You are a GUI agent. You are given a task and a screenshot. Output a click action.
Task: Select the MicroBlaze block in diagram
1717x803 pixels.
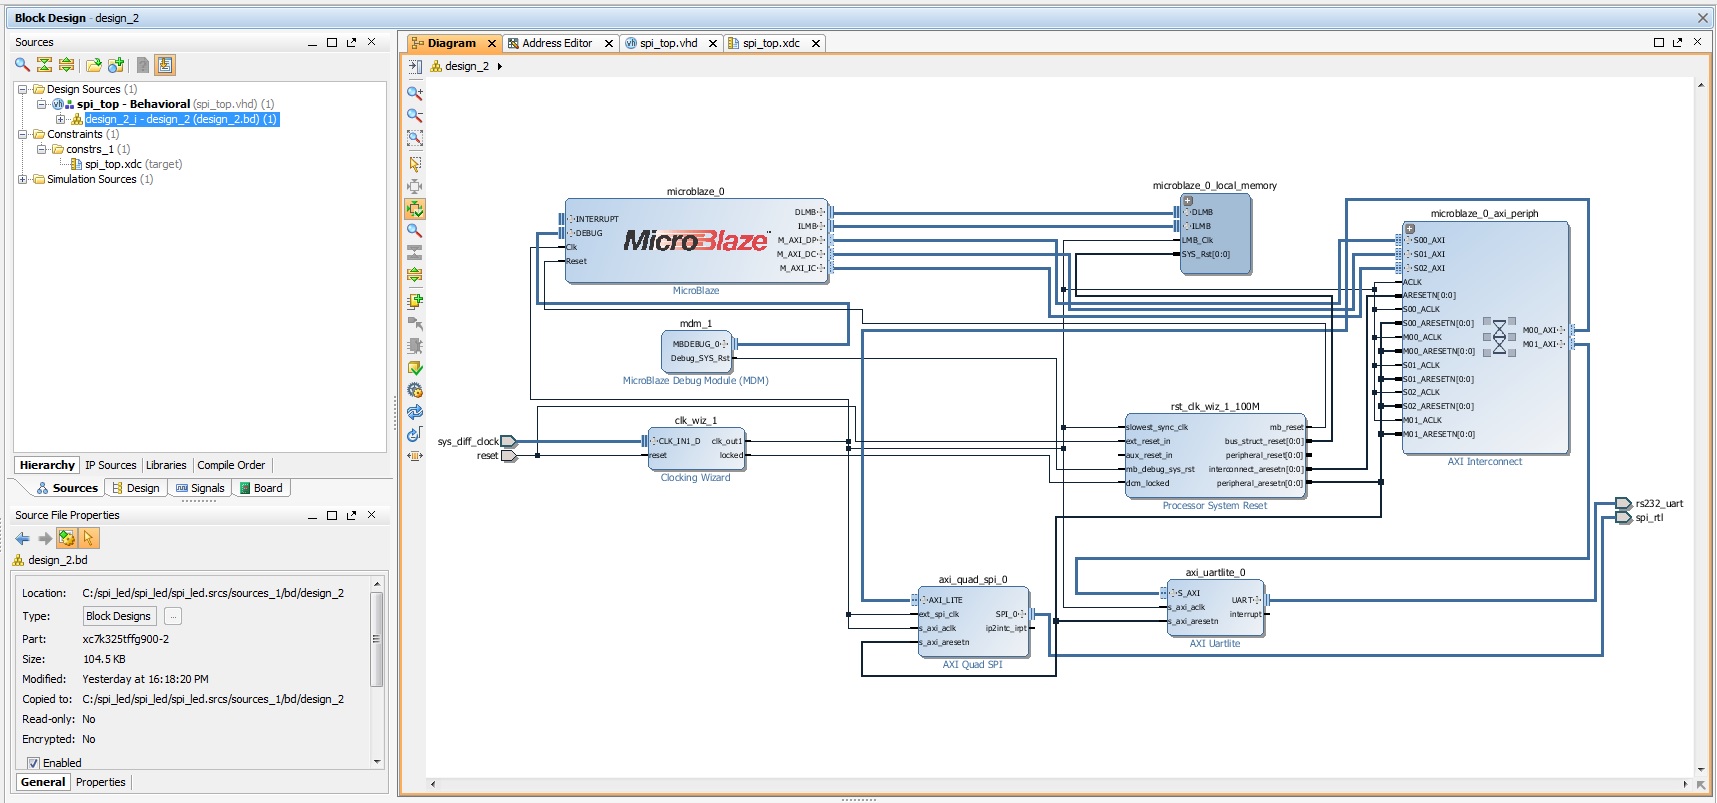(696, 241)
